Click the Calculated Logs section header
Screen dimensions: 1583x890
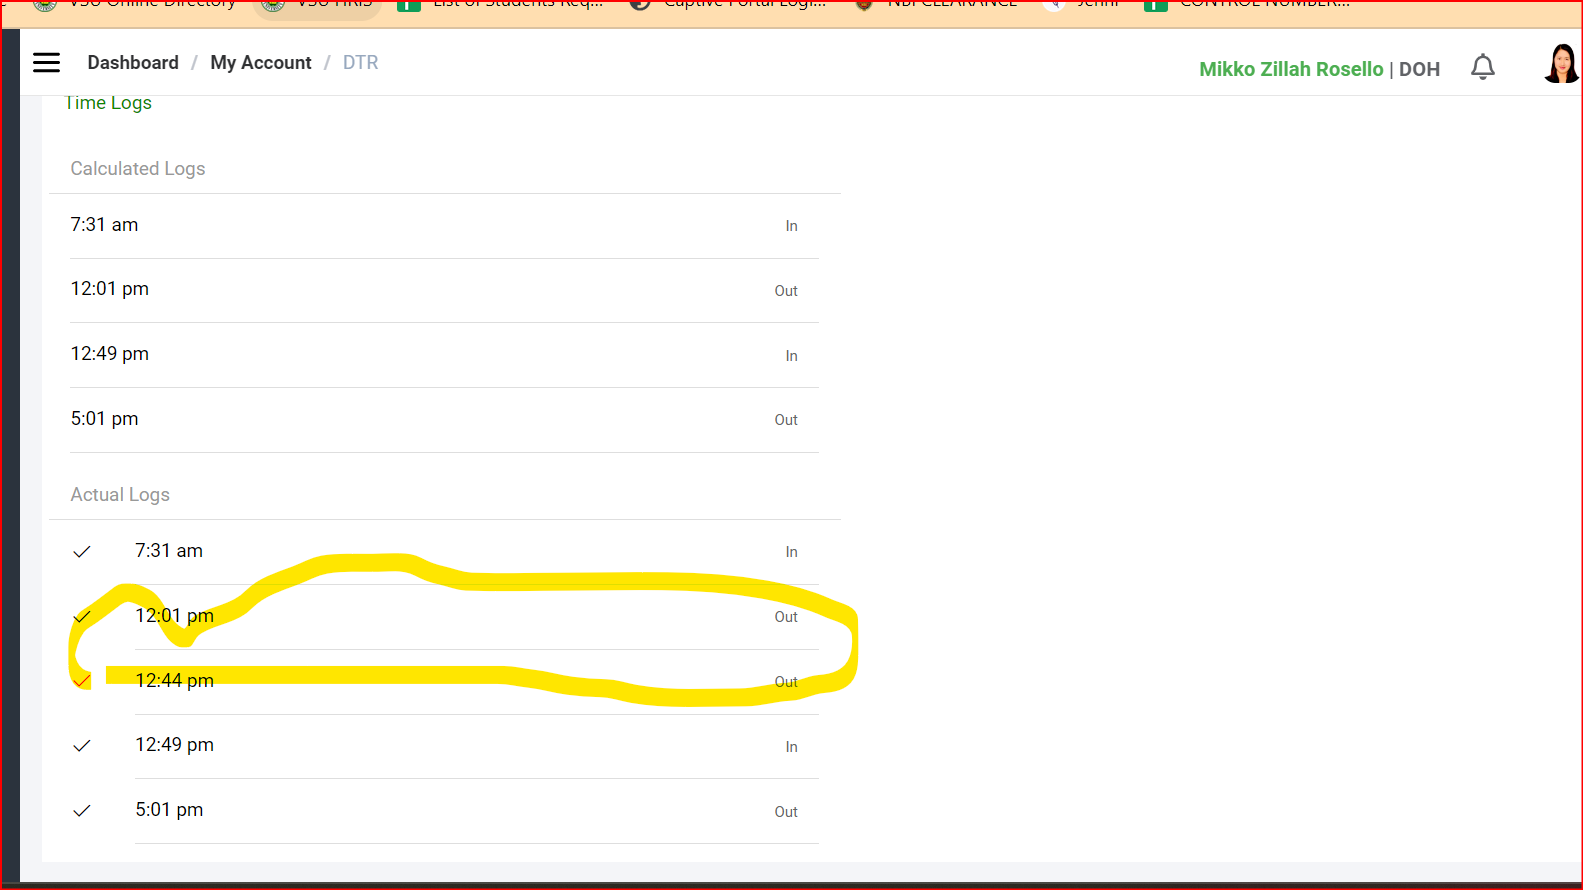(138, 169)
